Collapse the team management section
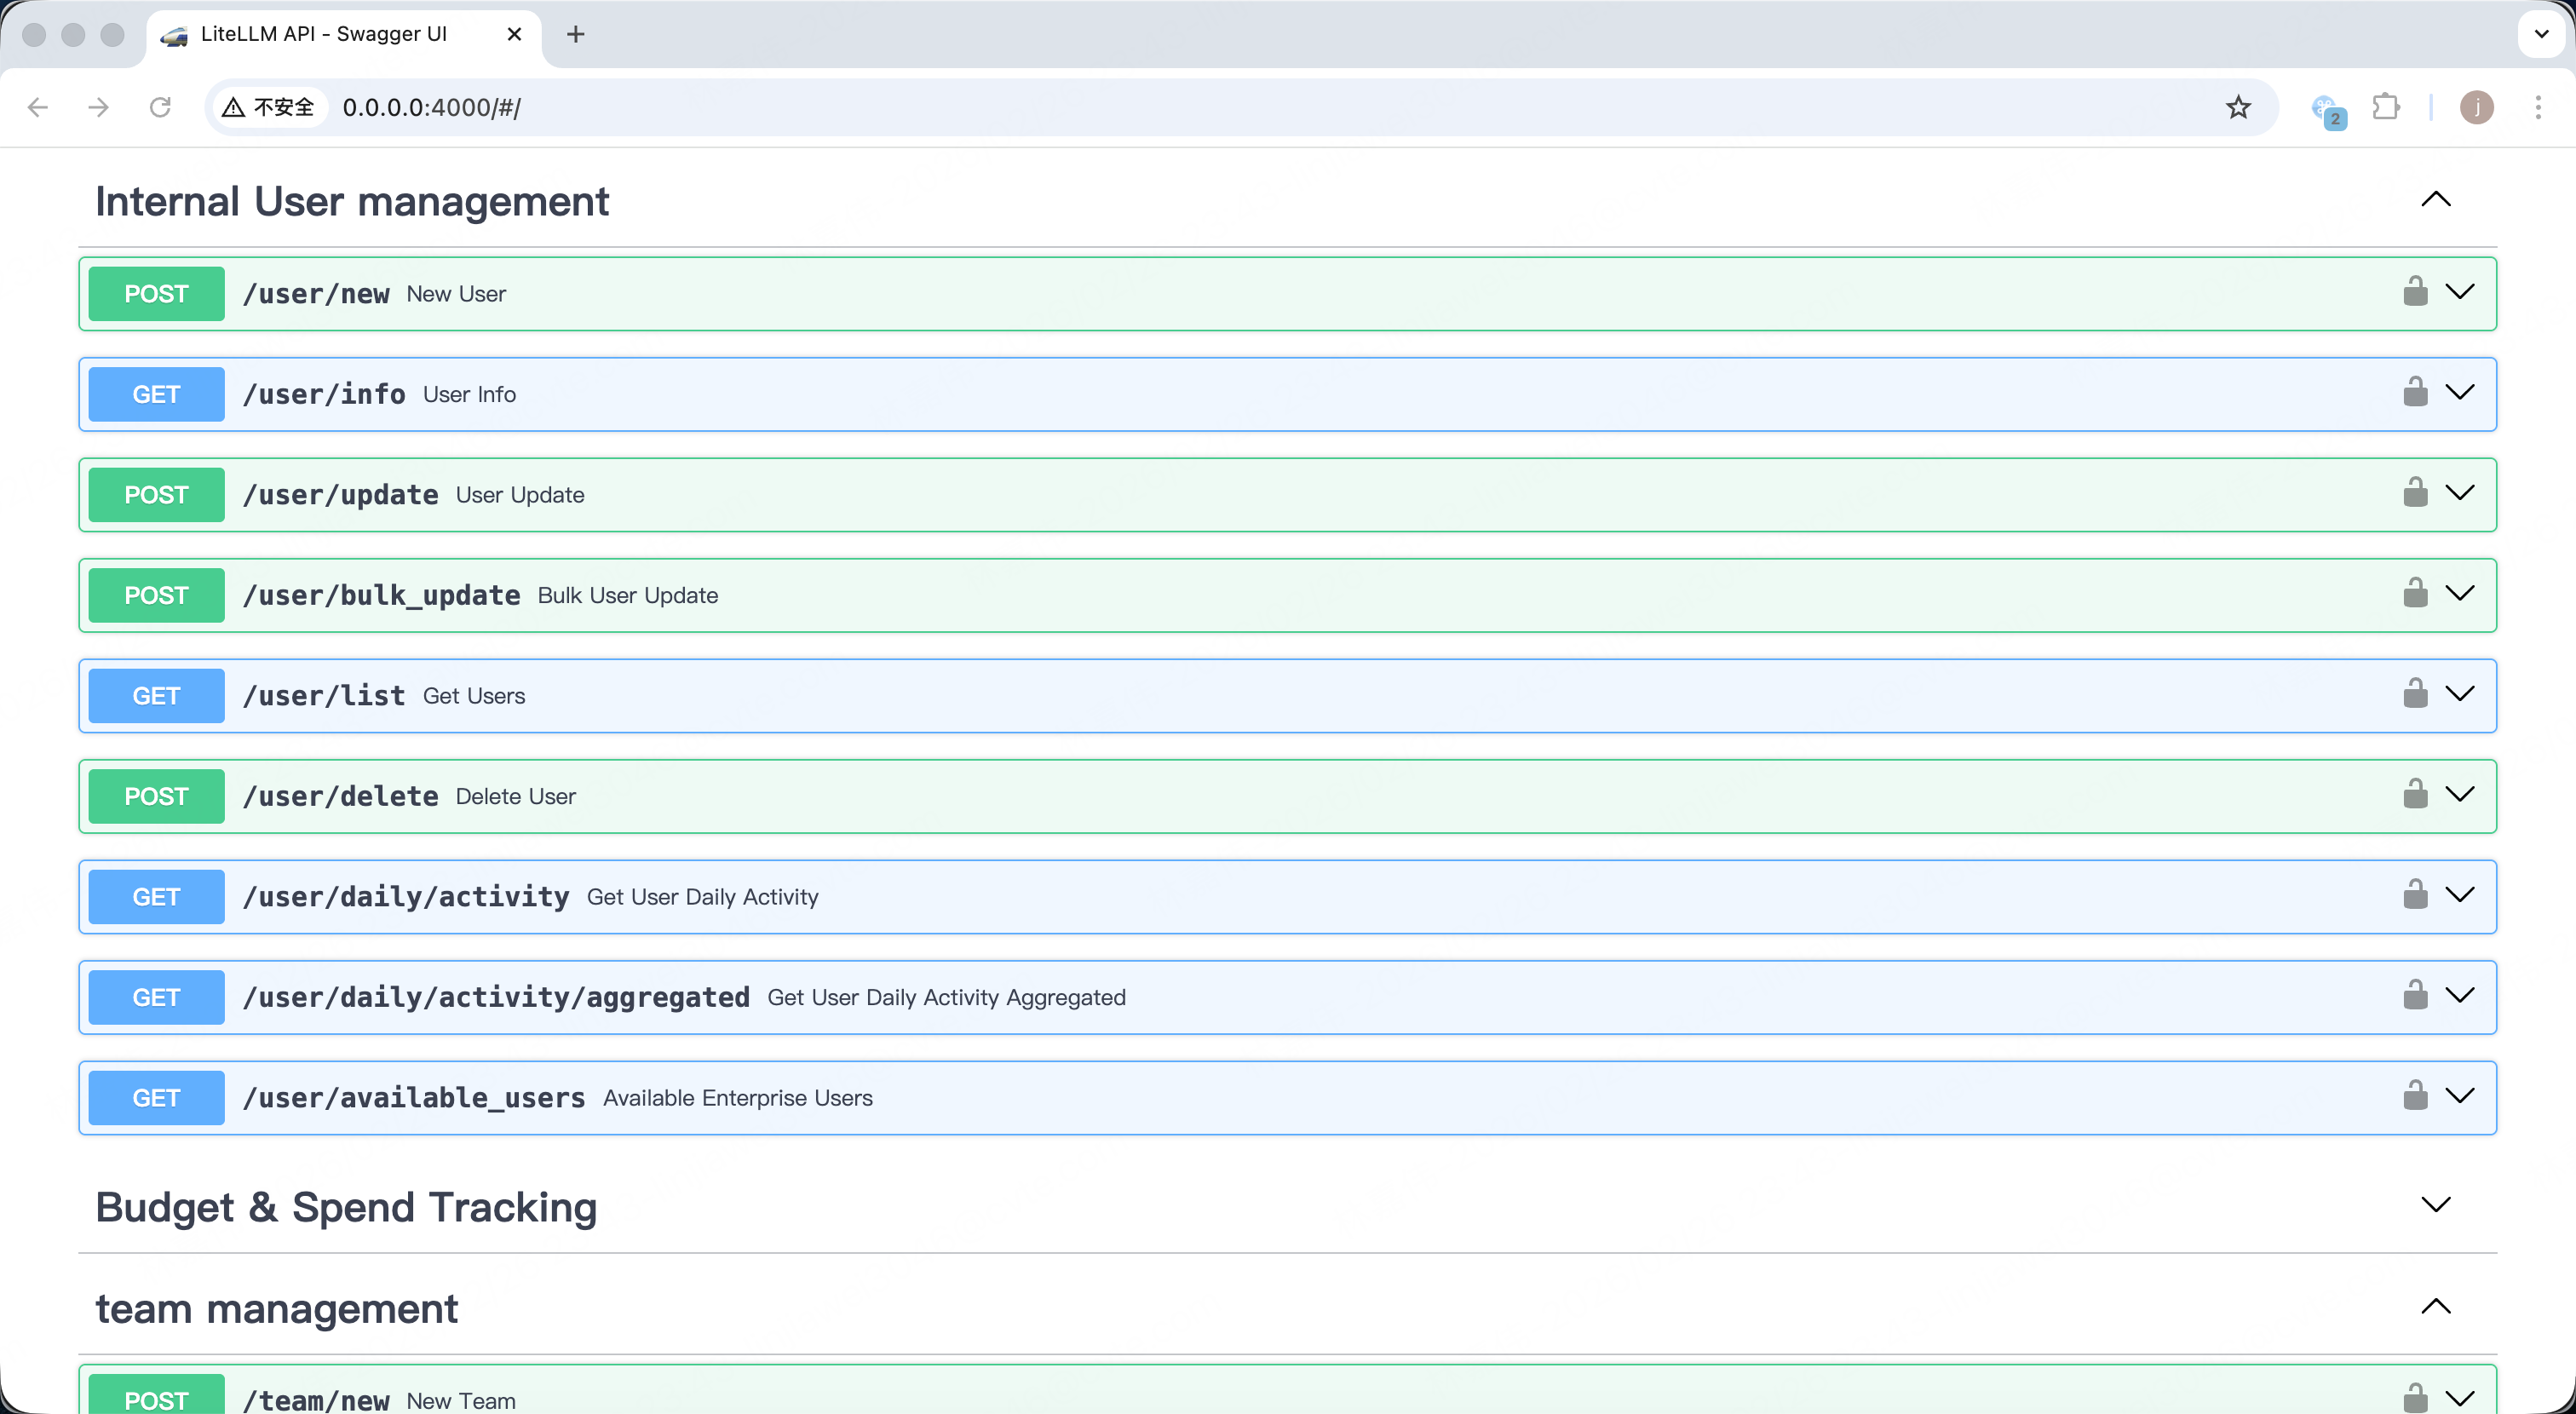 pyautogui.click(x=2435, y=1307)
